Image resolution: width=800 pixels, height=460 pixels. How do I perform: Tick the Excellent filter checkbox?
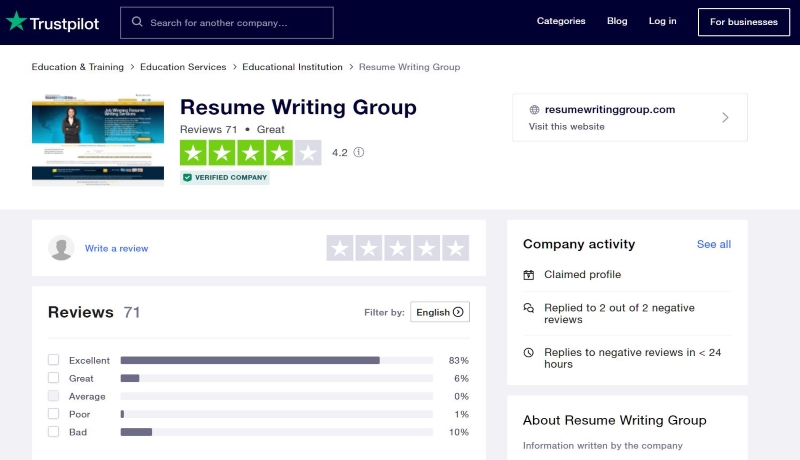[x=54, y=360]
